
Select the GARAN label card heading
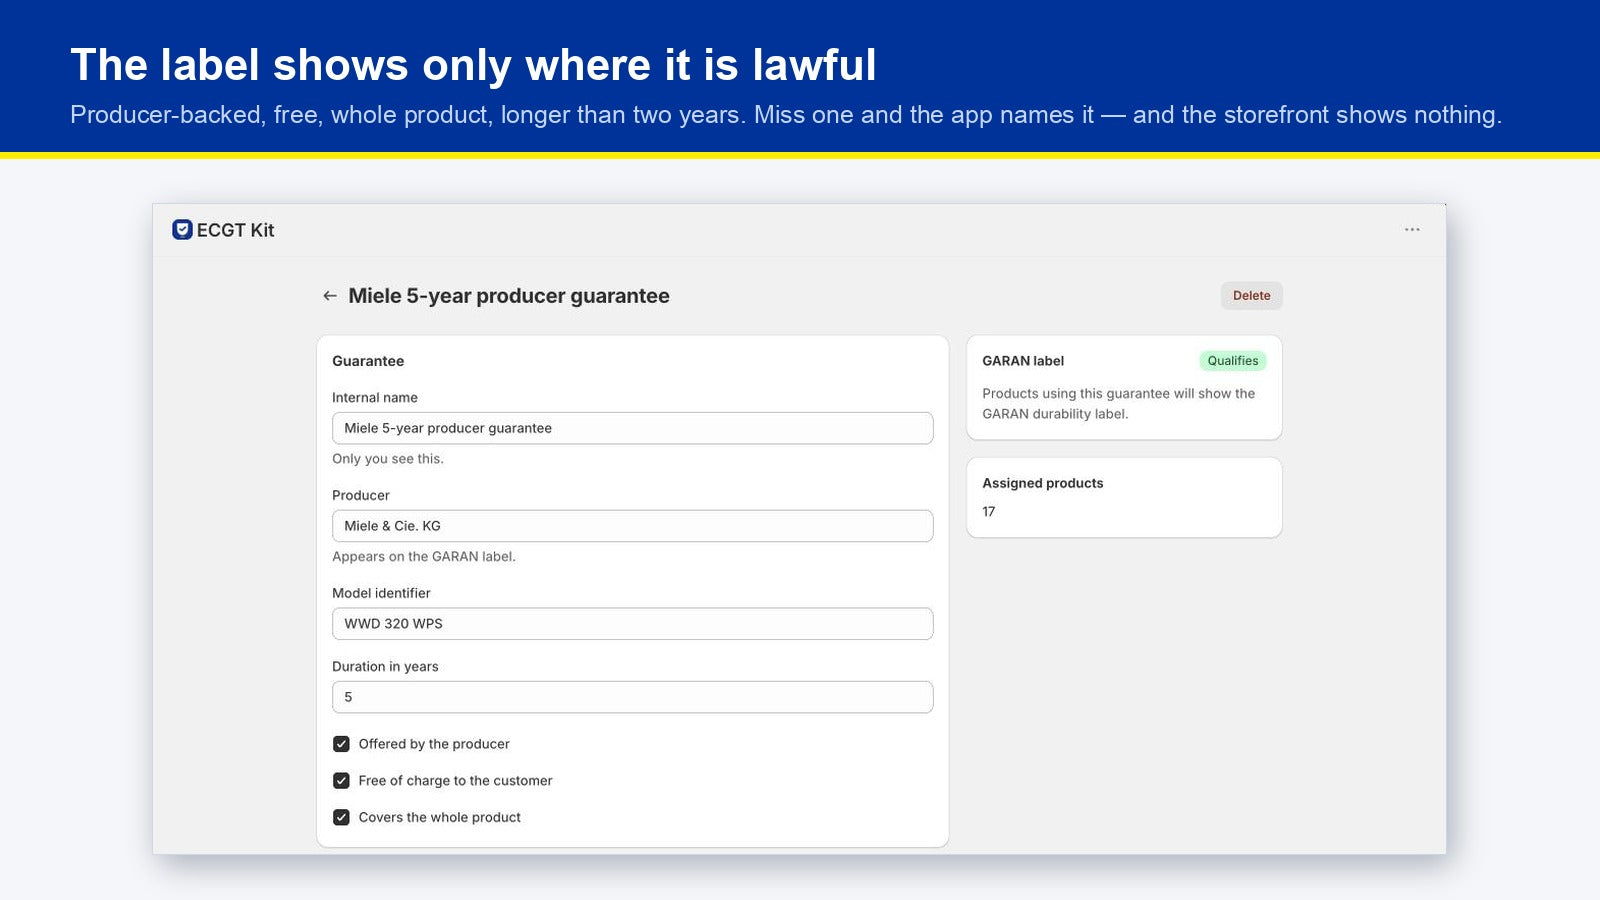point(1023,361)
